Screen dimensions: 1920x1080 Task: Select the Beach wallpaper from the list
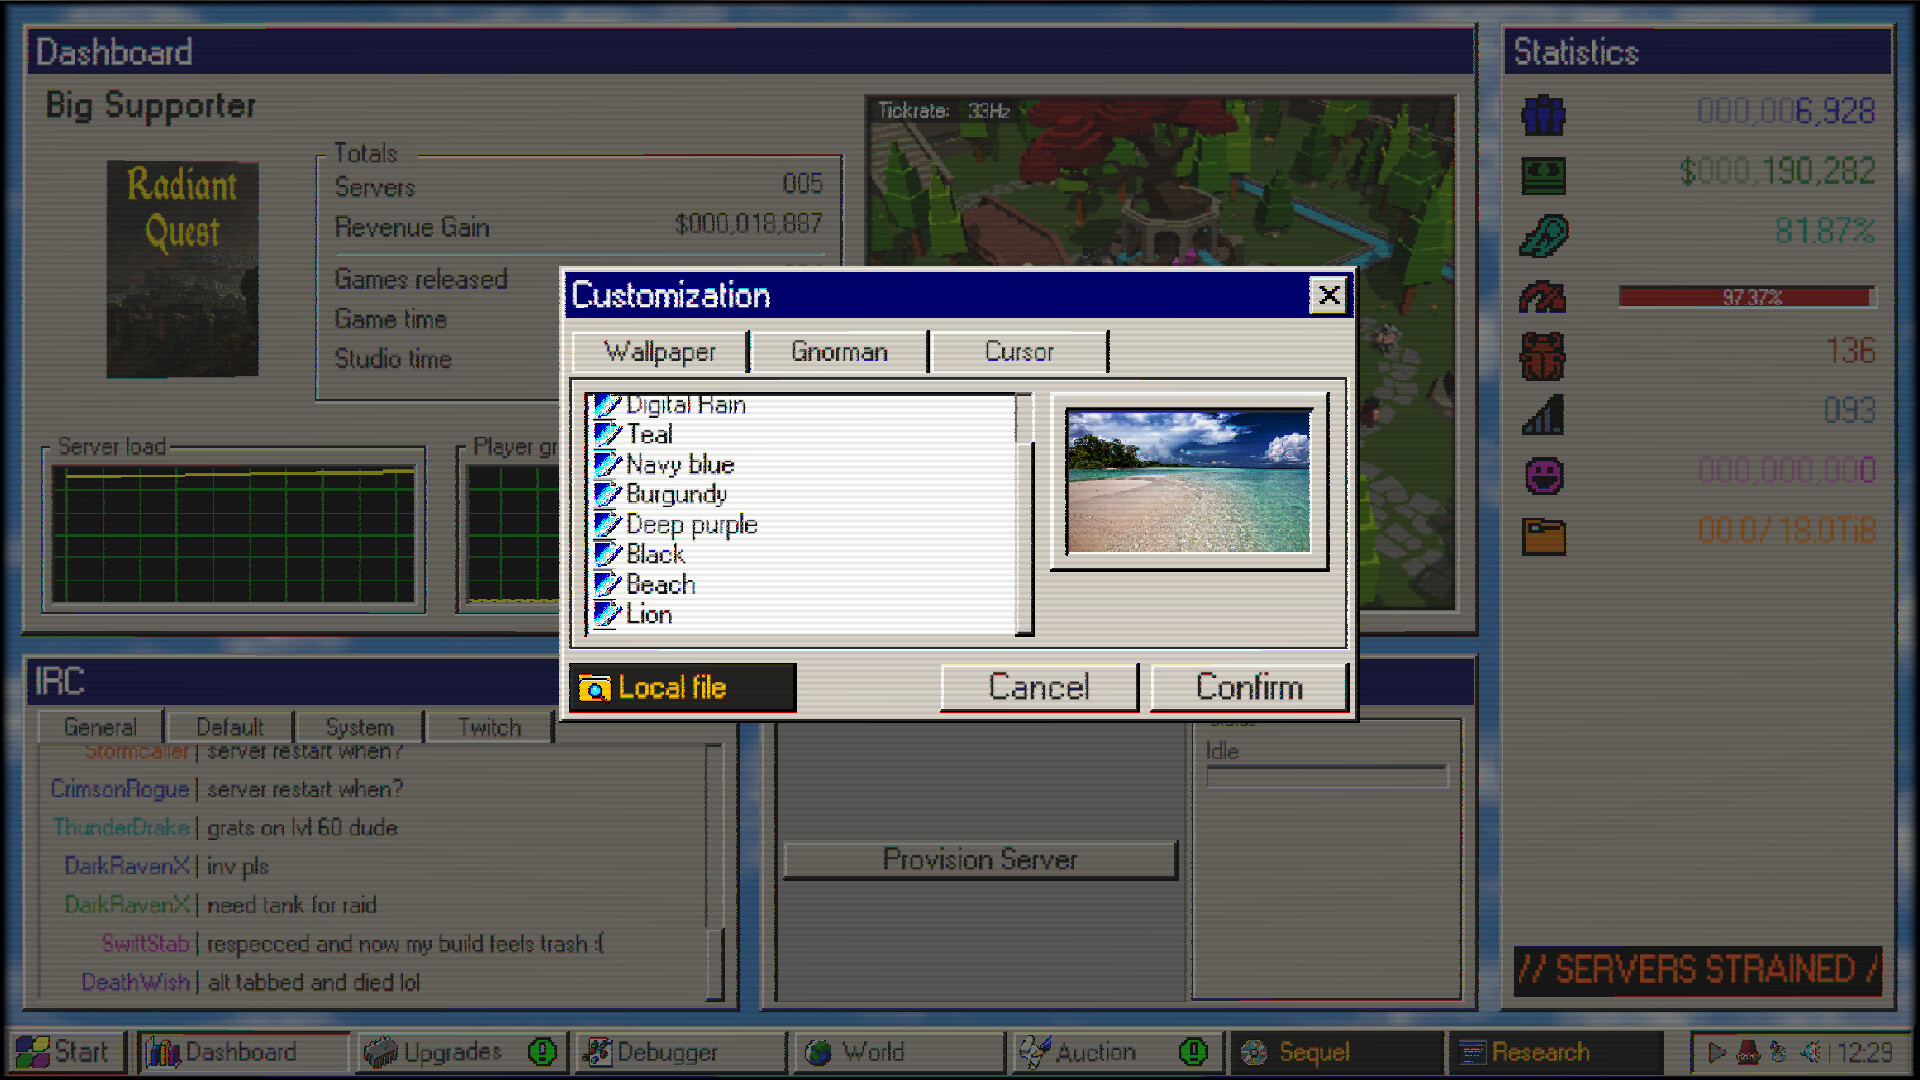(661, 584)
